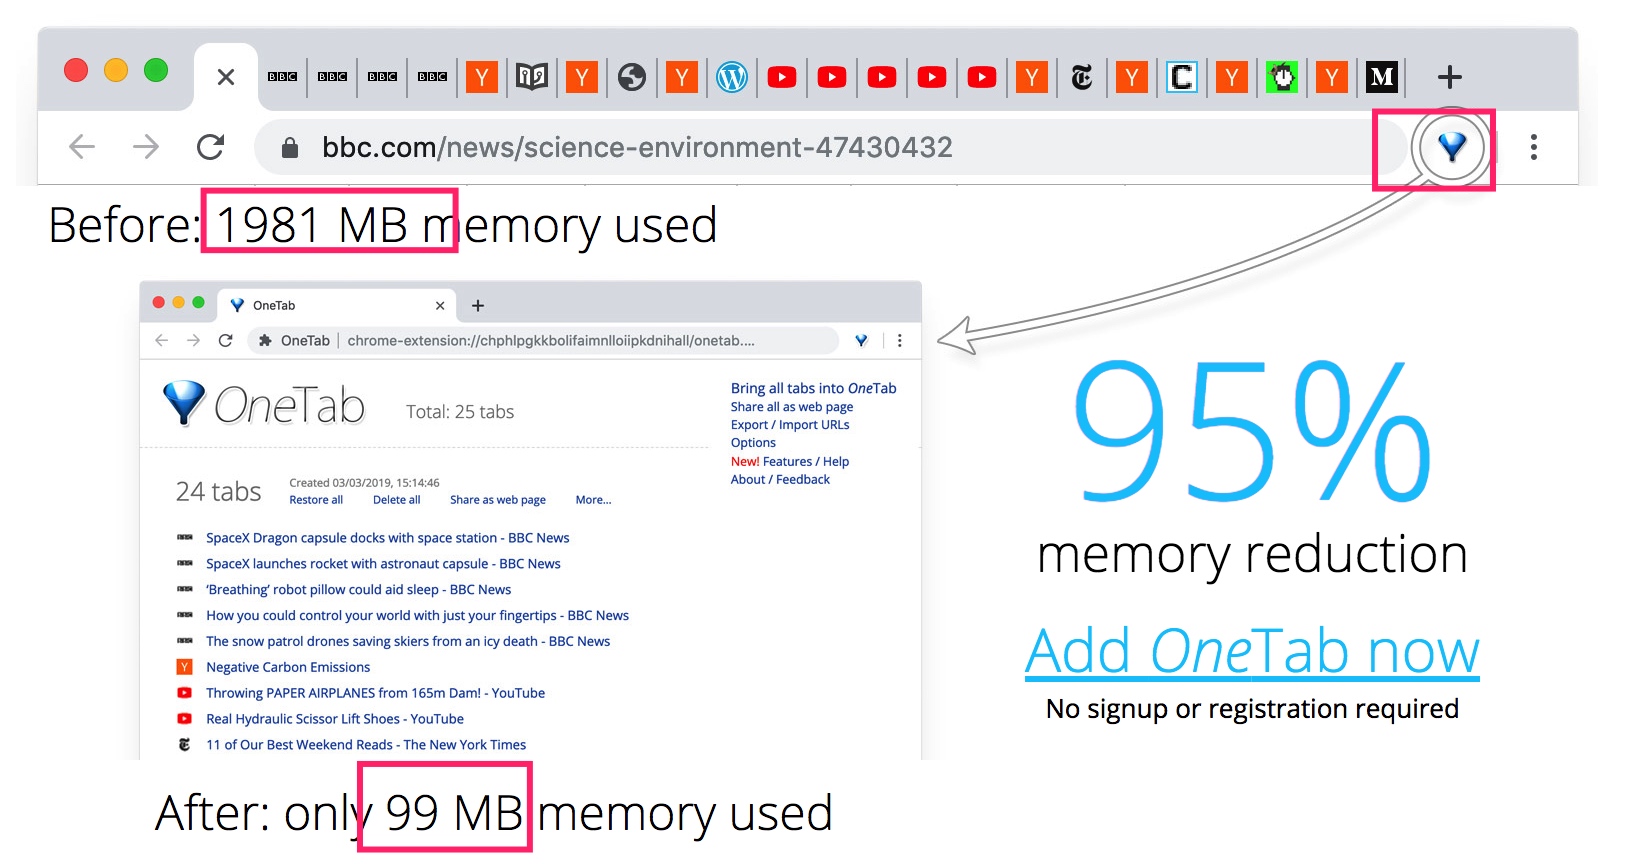
Task: Click the lock icon in address bar
Action: click(x=290, y=148)
